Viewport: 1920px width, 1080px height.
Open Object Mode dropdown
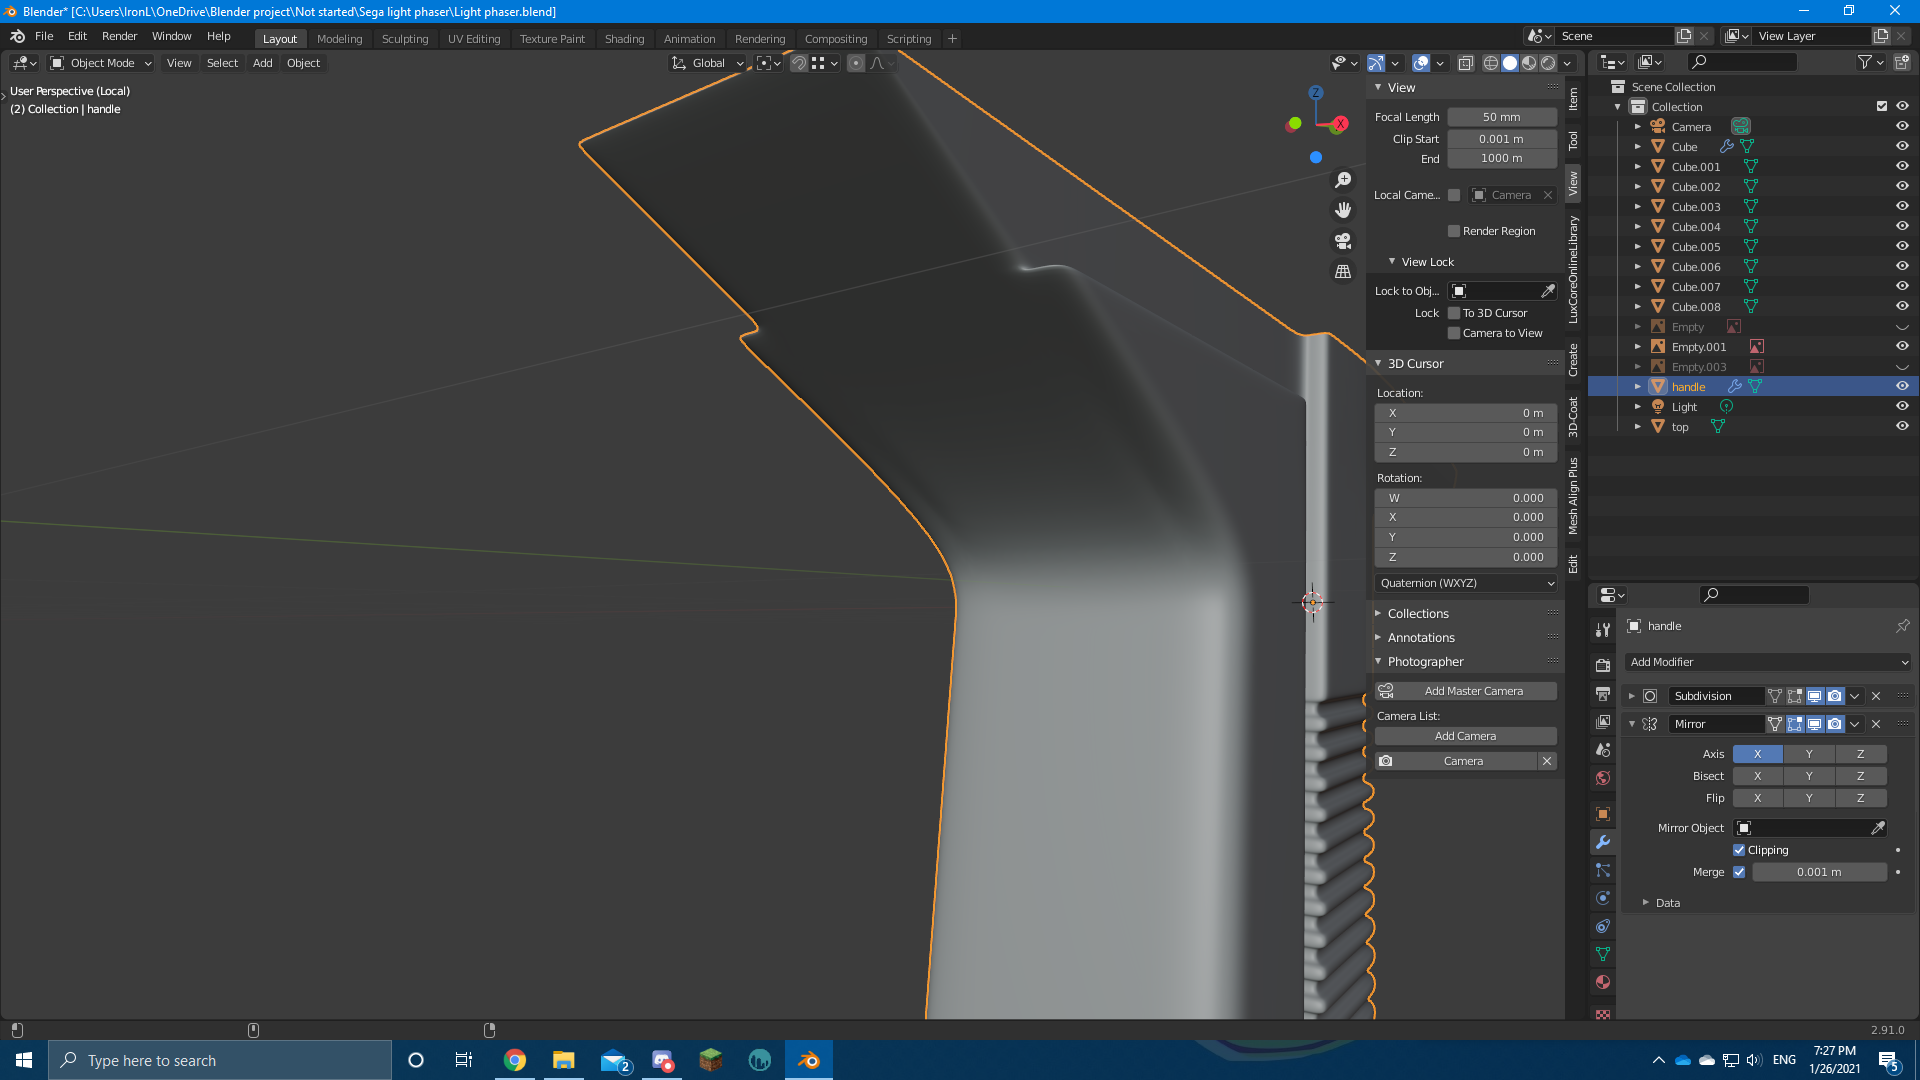pyautogui.click(x=101, y=63)
